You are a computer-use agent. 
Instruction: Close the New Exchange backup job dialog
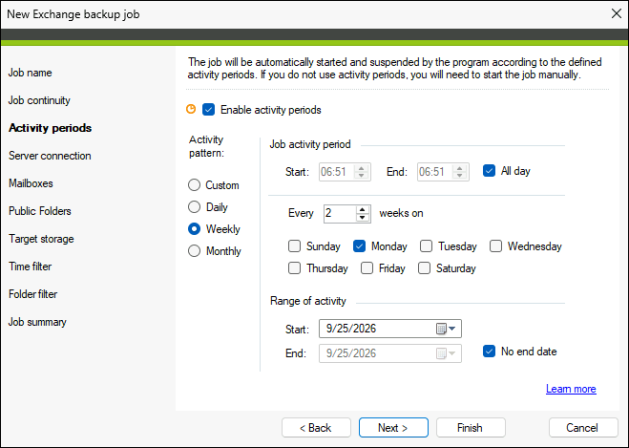pyautogui.click(x=616, y=14)
